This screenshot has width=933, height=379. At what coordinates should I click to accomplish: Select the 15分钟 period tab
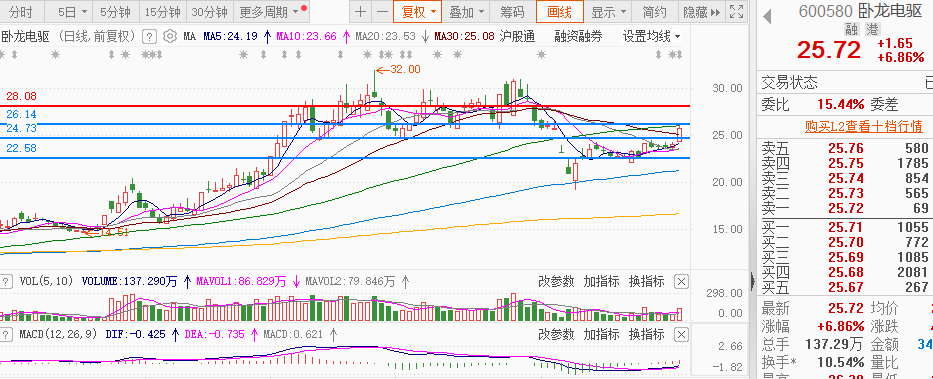163,11
